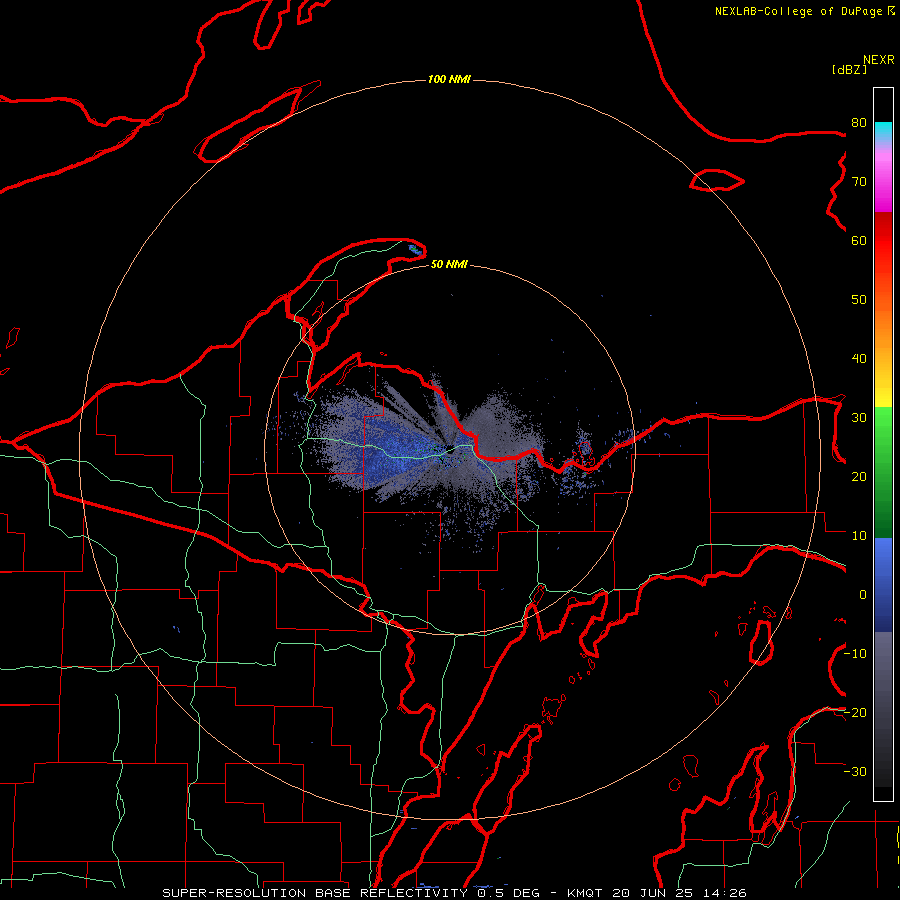Click the blue segment of color bar
900x900 pixels.
click(883, 583)
